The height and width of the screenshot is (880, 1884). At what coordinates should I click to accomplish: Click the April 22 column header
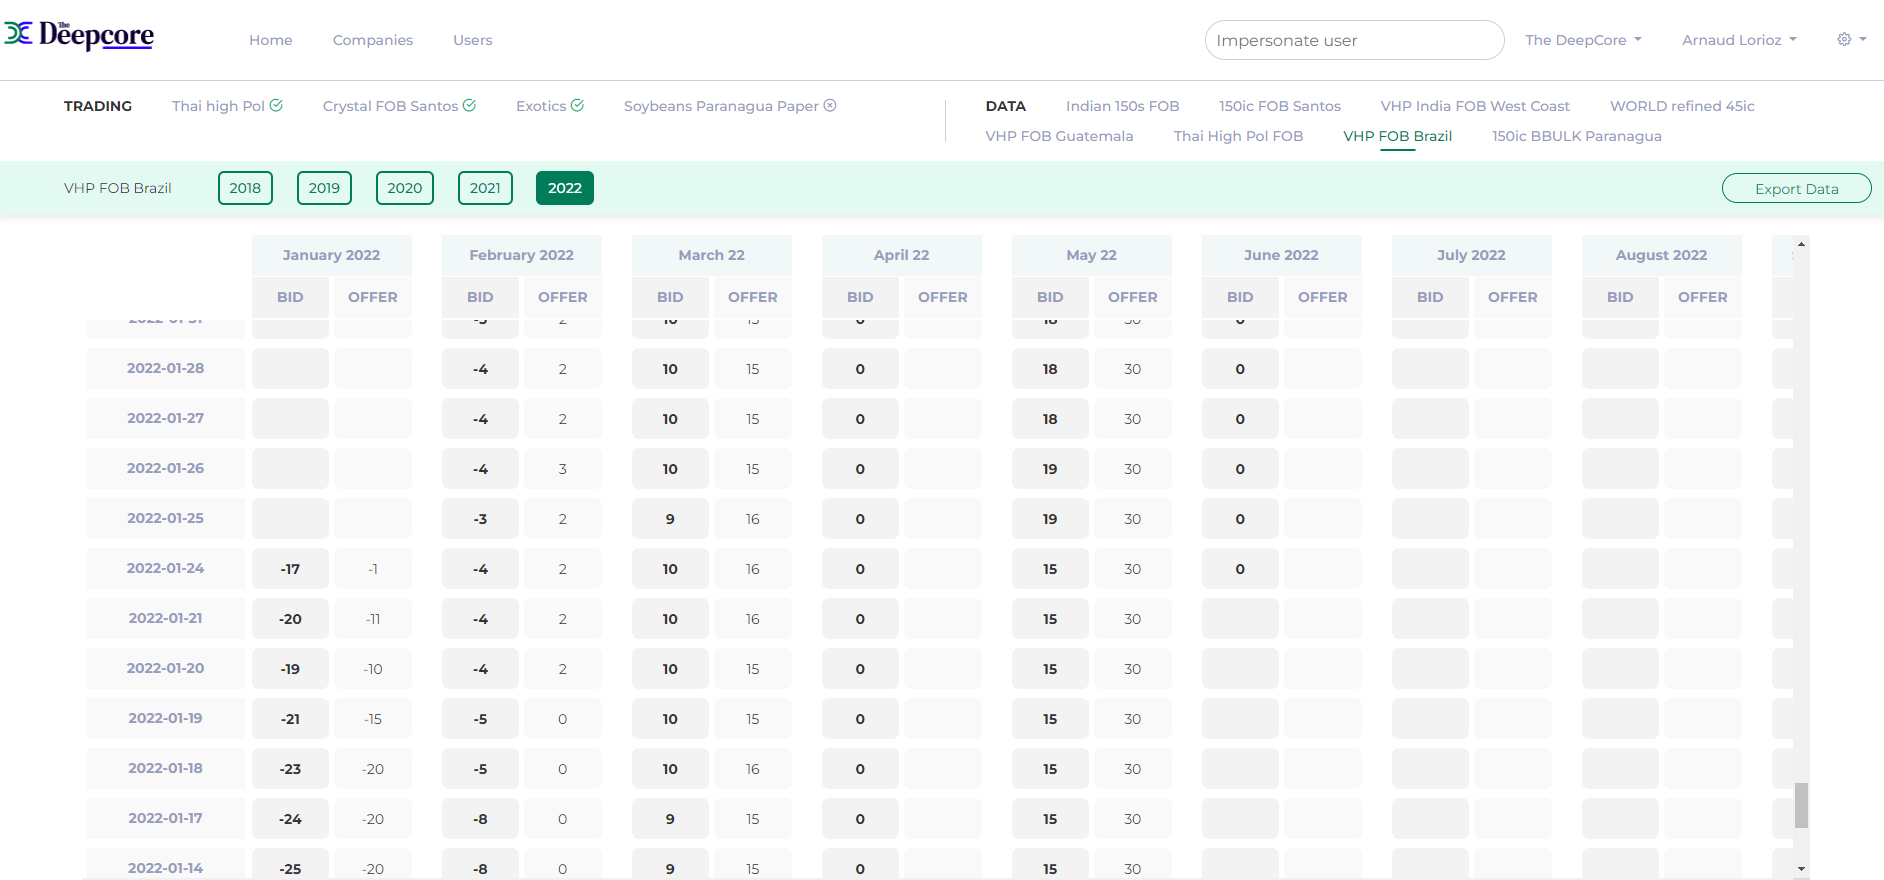[x=901, y=255]
